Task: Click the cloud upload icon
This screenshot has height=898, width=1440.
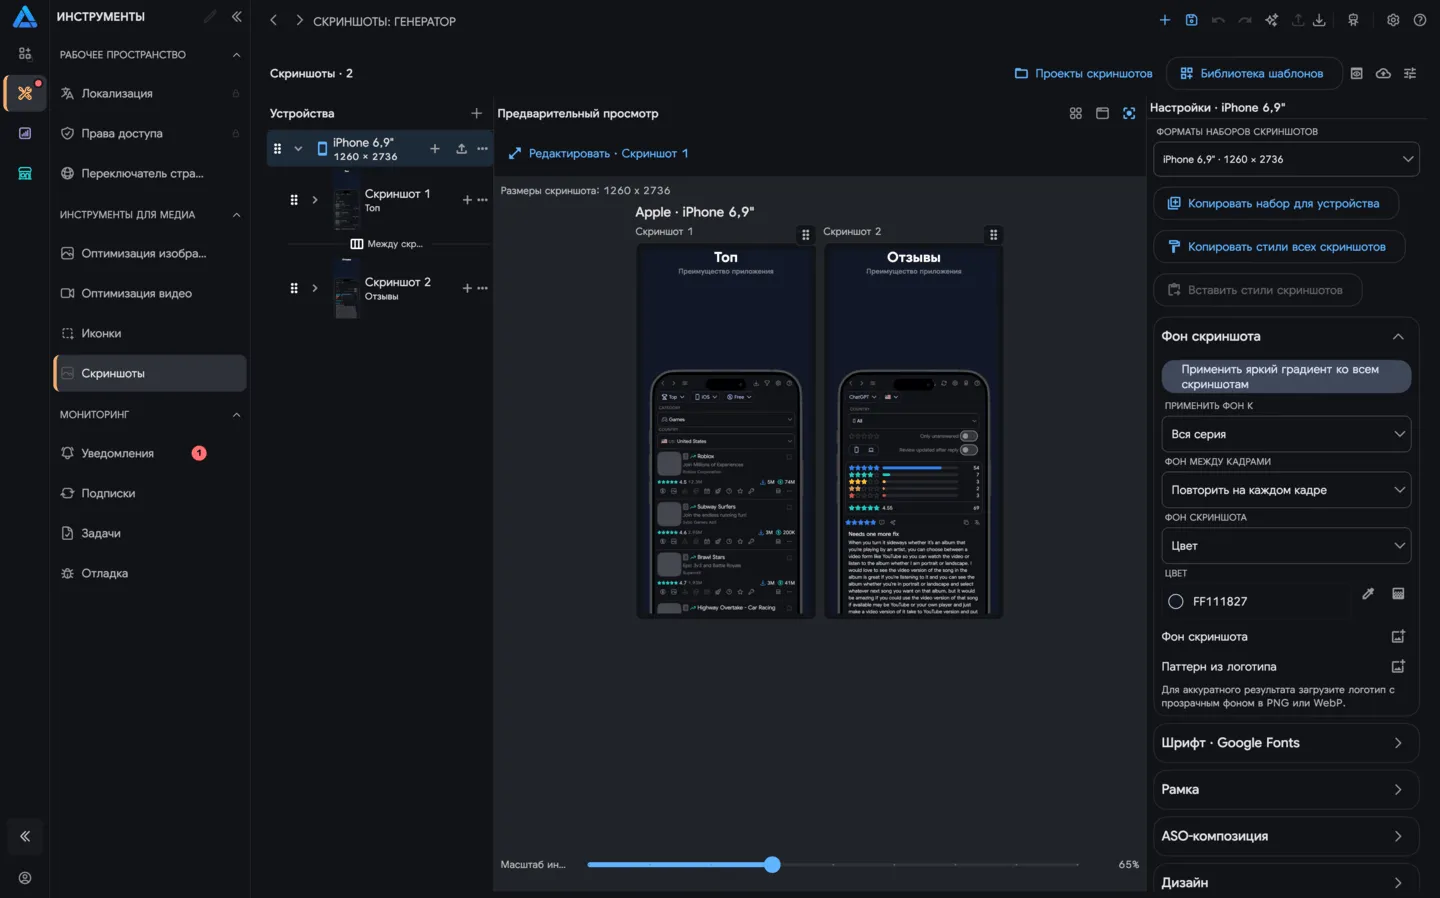Action: pyautogui.click(x=1383, y=73)
